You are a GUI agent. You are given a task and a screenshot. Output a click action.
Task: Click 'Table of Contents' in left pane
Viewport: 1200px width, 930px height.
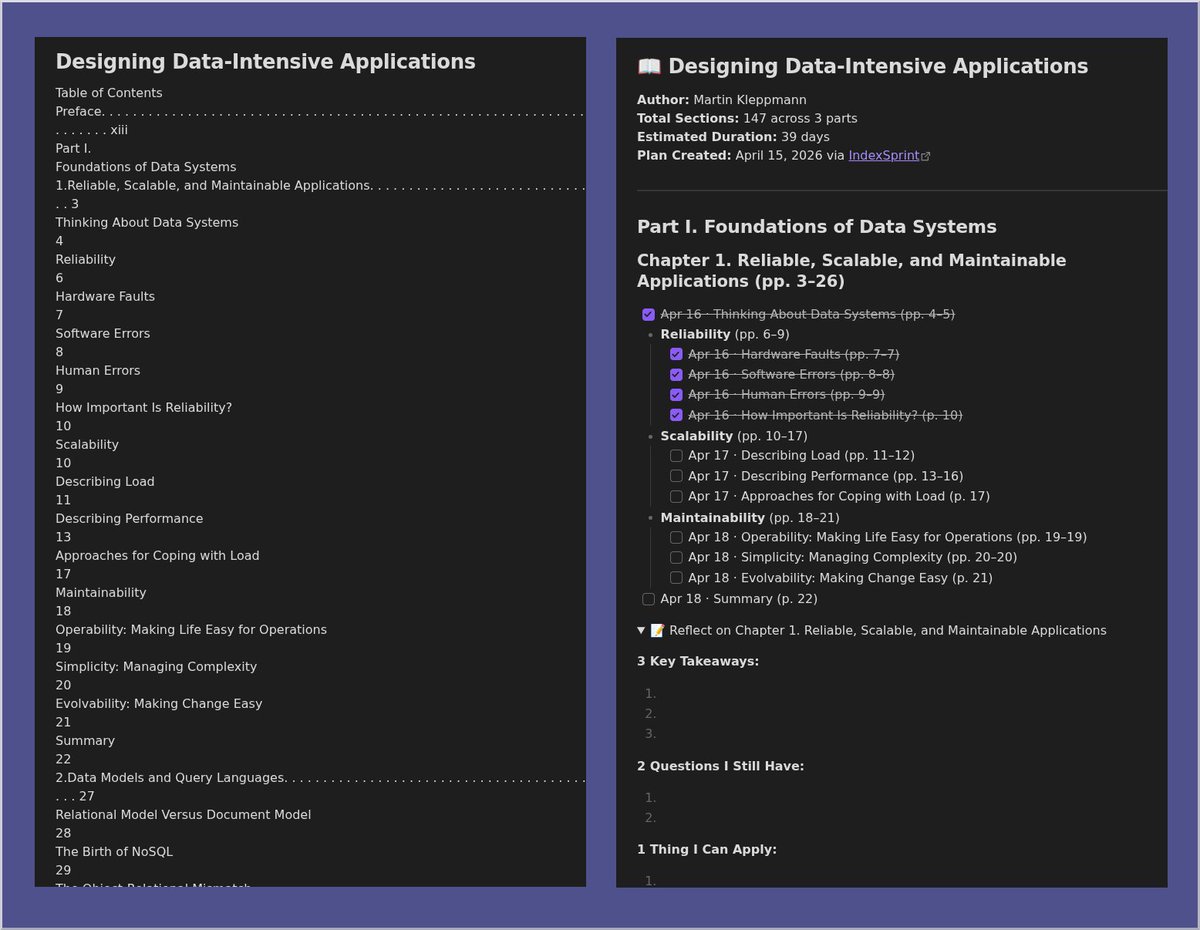tap(109, 93)
